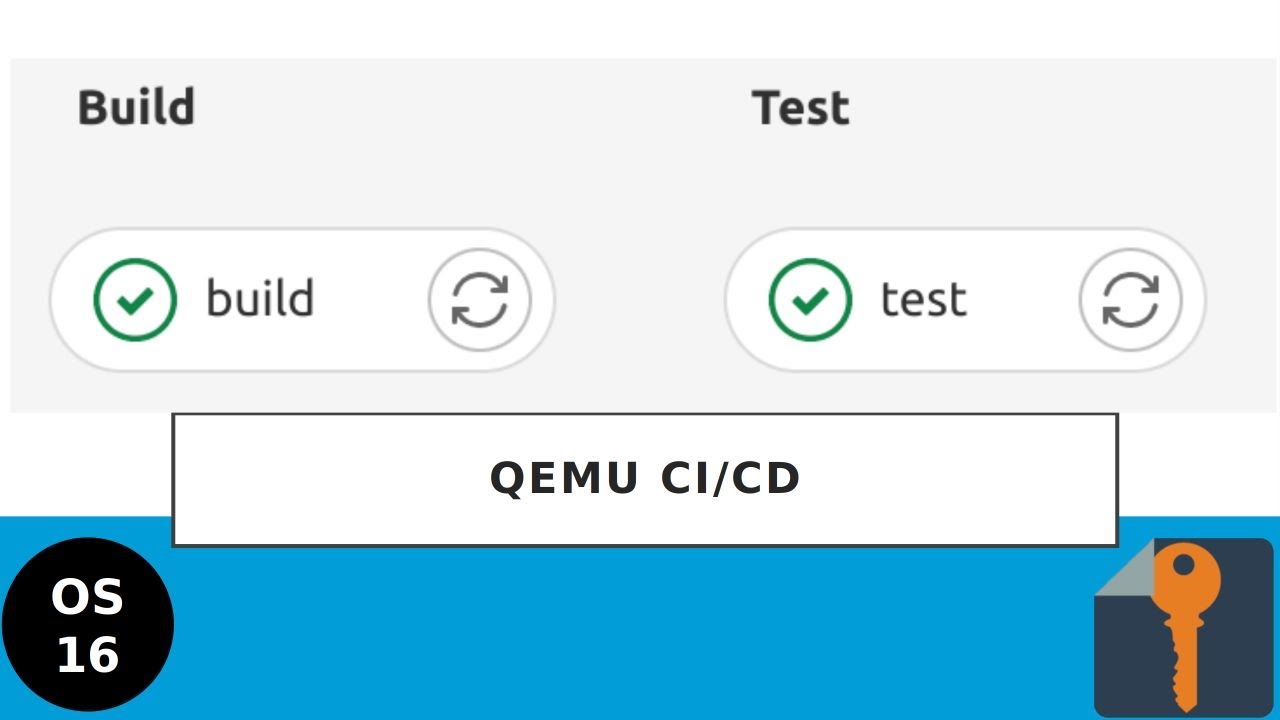Select the test job name text
1280x720 pixels.
pyautogui.click(x=923, y=299)
